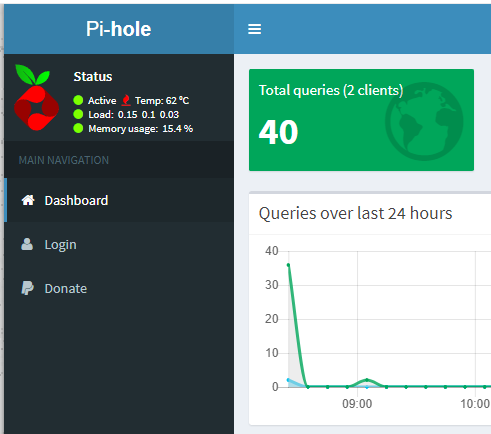Click the red temperature flame icon
Image resolution: width=491 pixels, height=434 pixels.
(x=126, y=100)
